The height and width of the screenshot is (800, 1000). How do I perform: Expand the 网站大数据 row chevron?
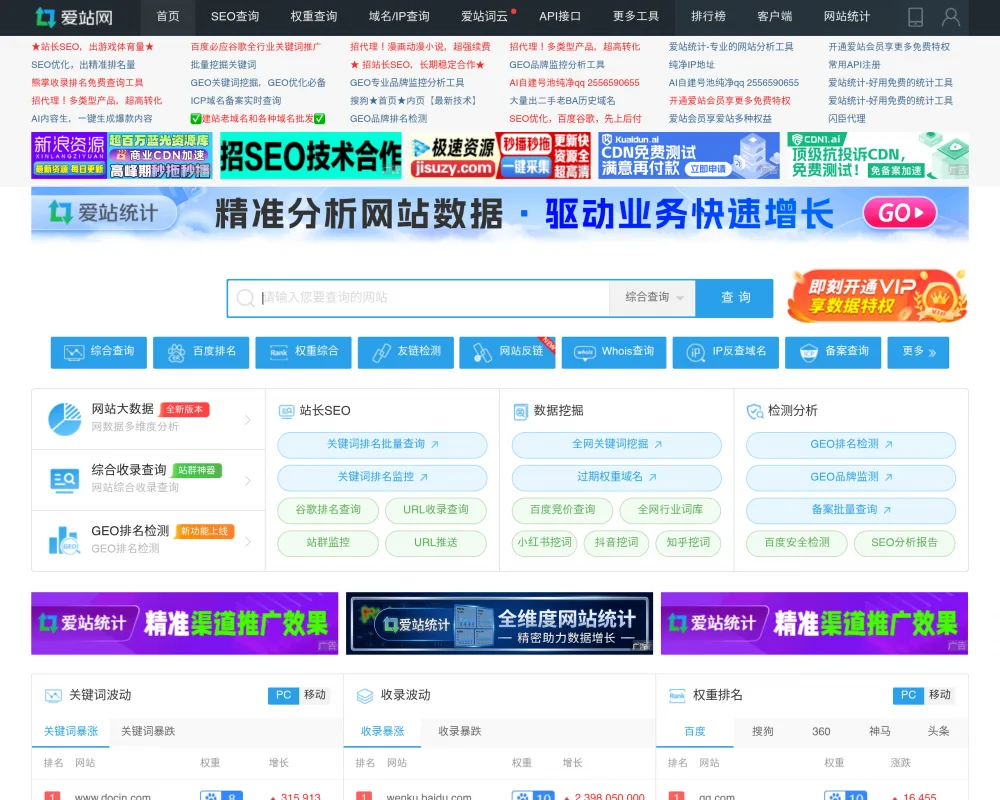click(x=247, y=420)
